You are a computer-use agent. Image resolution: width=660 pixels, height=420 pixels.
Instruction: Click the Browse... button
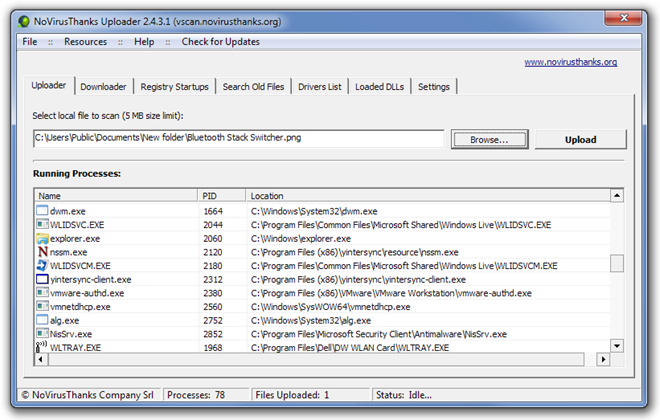(x=490, y=139)
